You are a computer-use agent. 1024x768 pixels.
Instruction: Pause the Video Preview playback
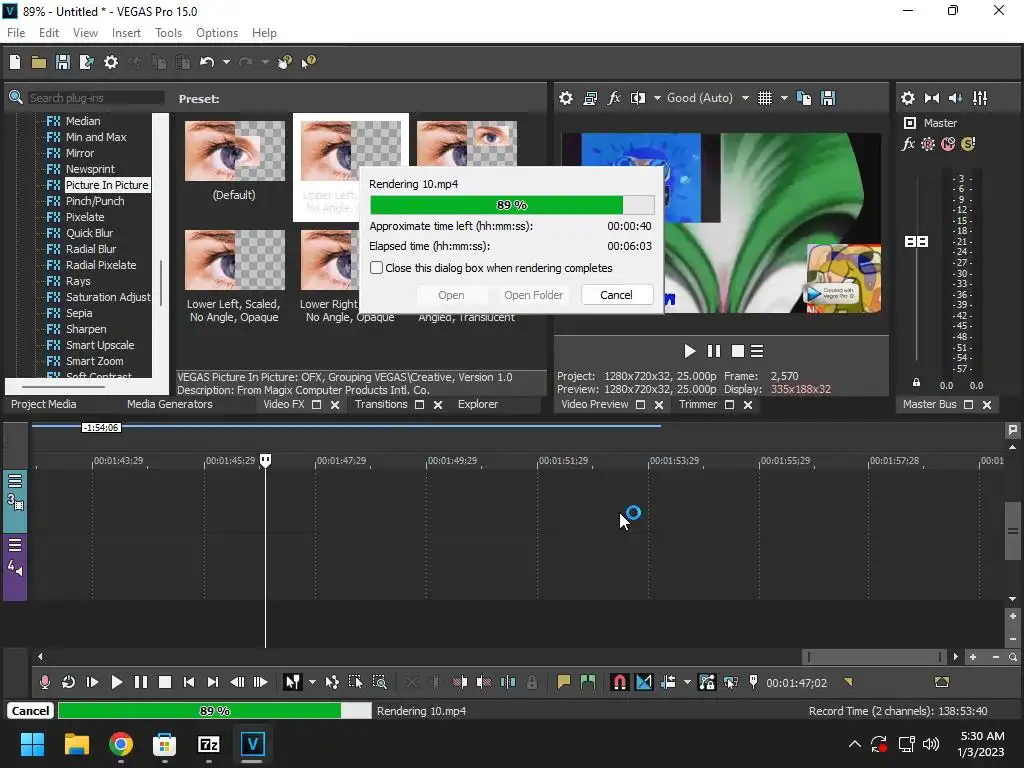714,351
